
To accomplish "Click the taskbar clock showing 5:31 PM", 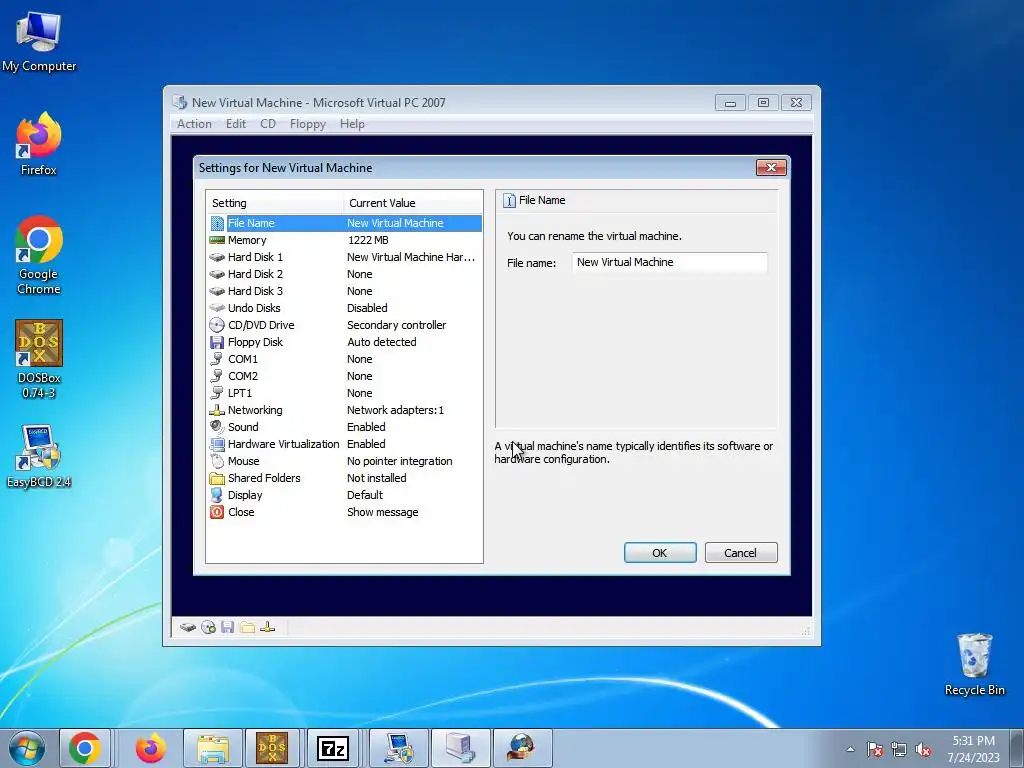I will coord(973,749).
